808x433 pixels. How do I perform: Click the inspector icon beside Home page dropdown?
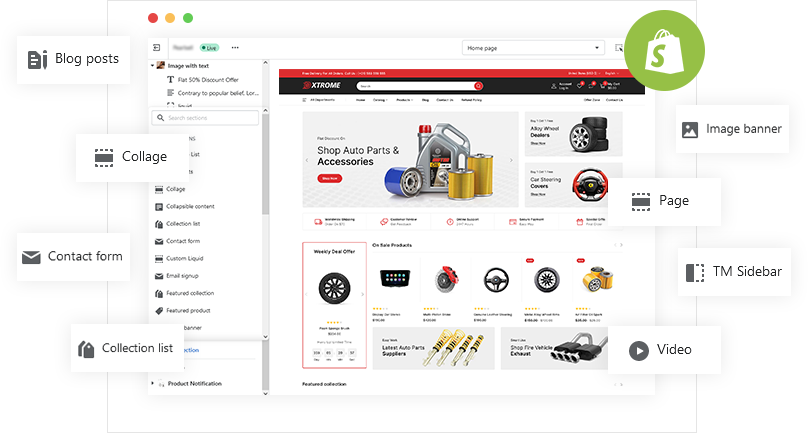point(620,47)
